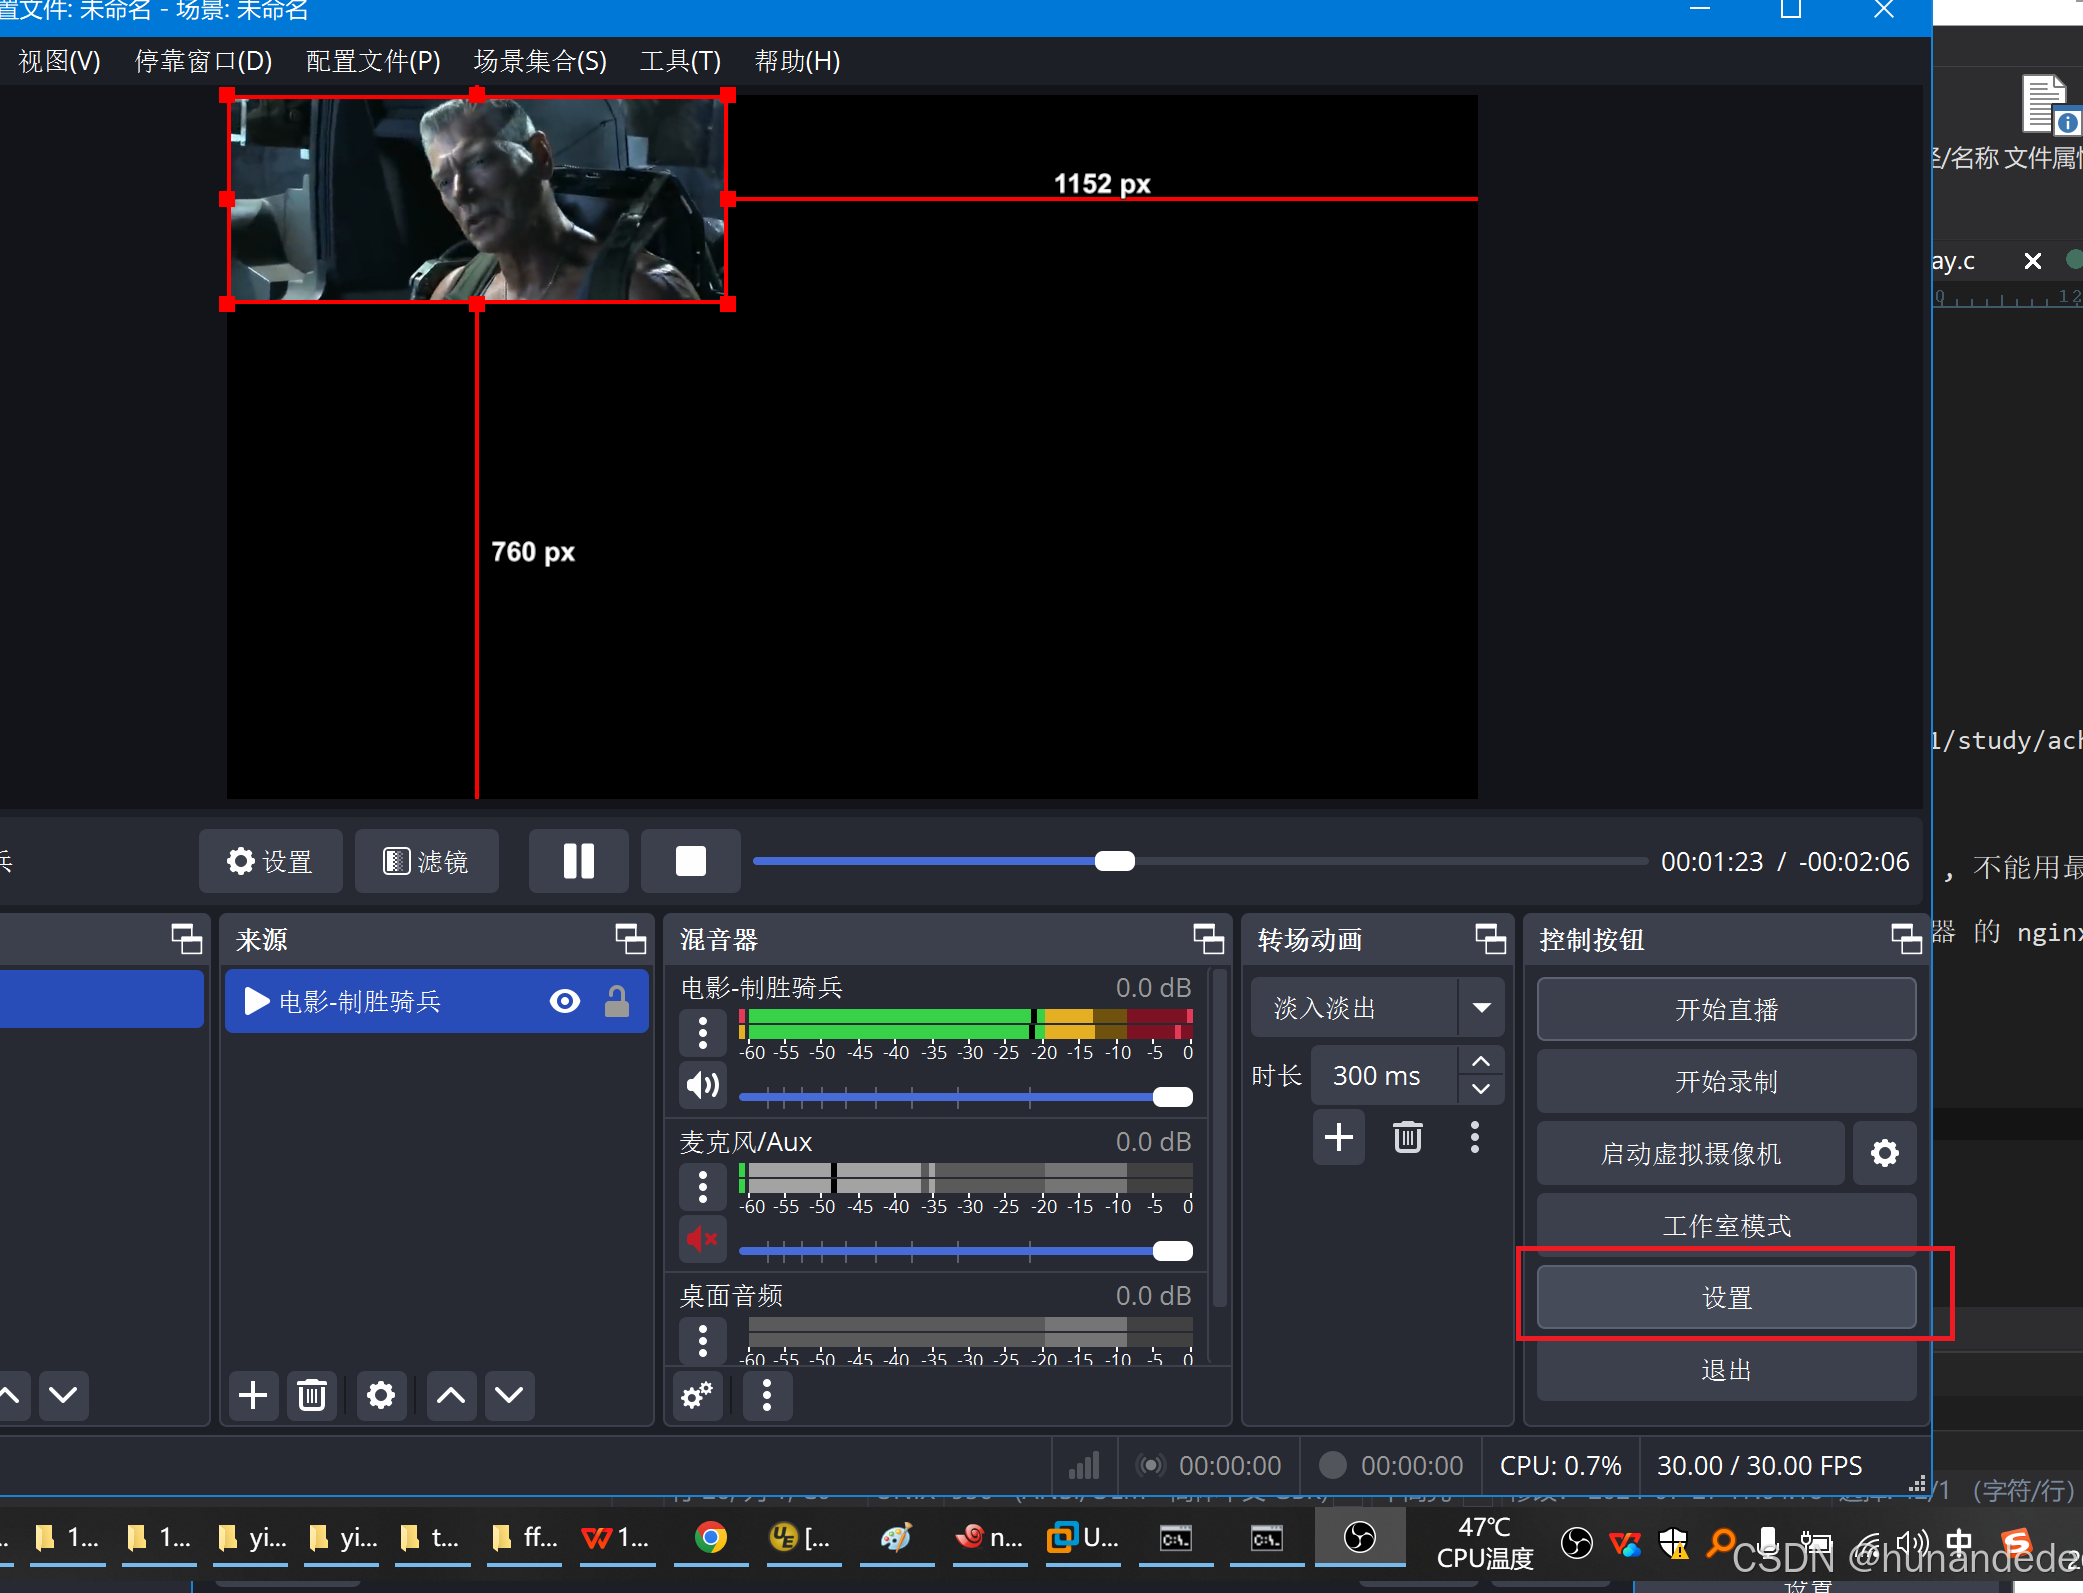Toggle lock on 电影-制胜骑兵 source
The image size is (2083, 1593).
(617, 1001)
